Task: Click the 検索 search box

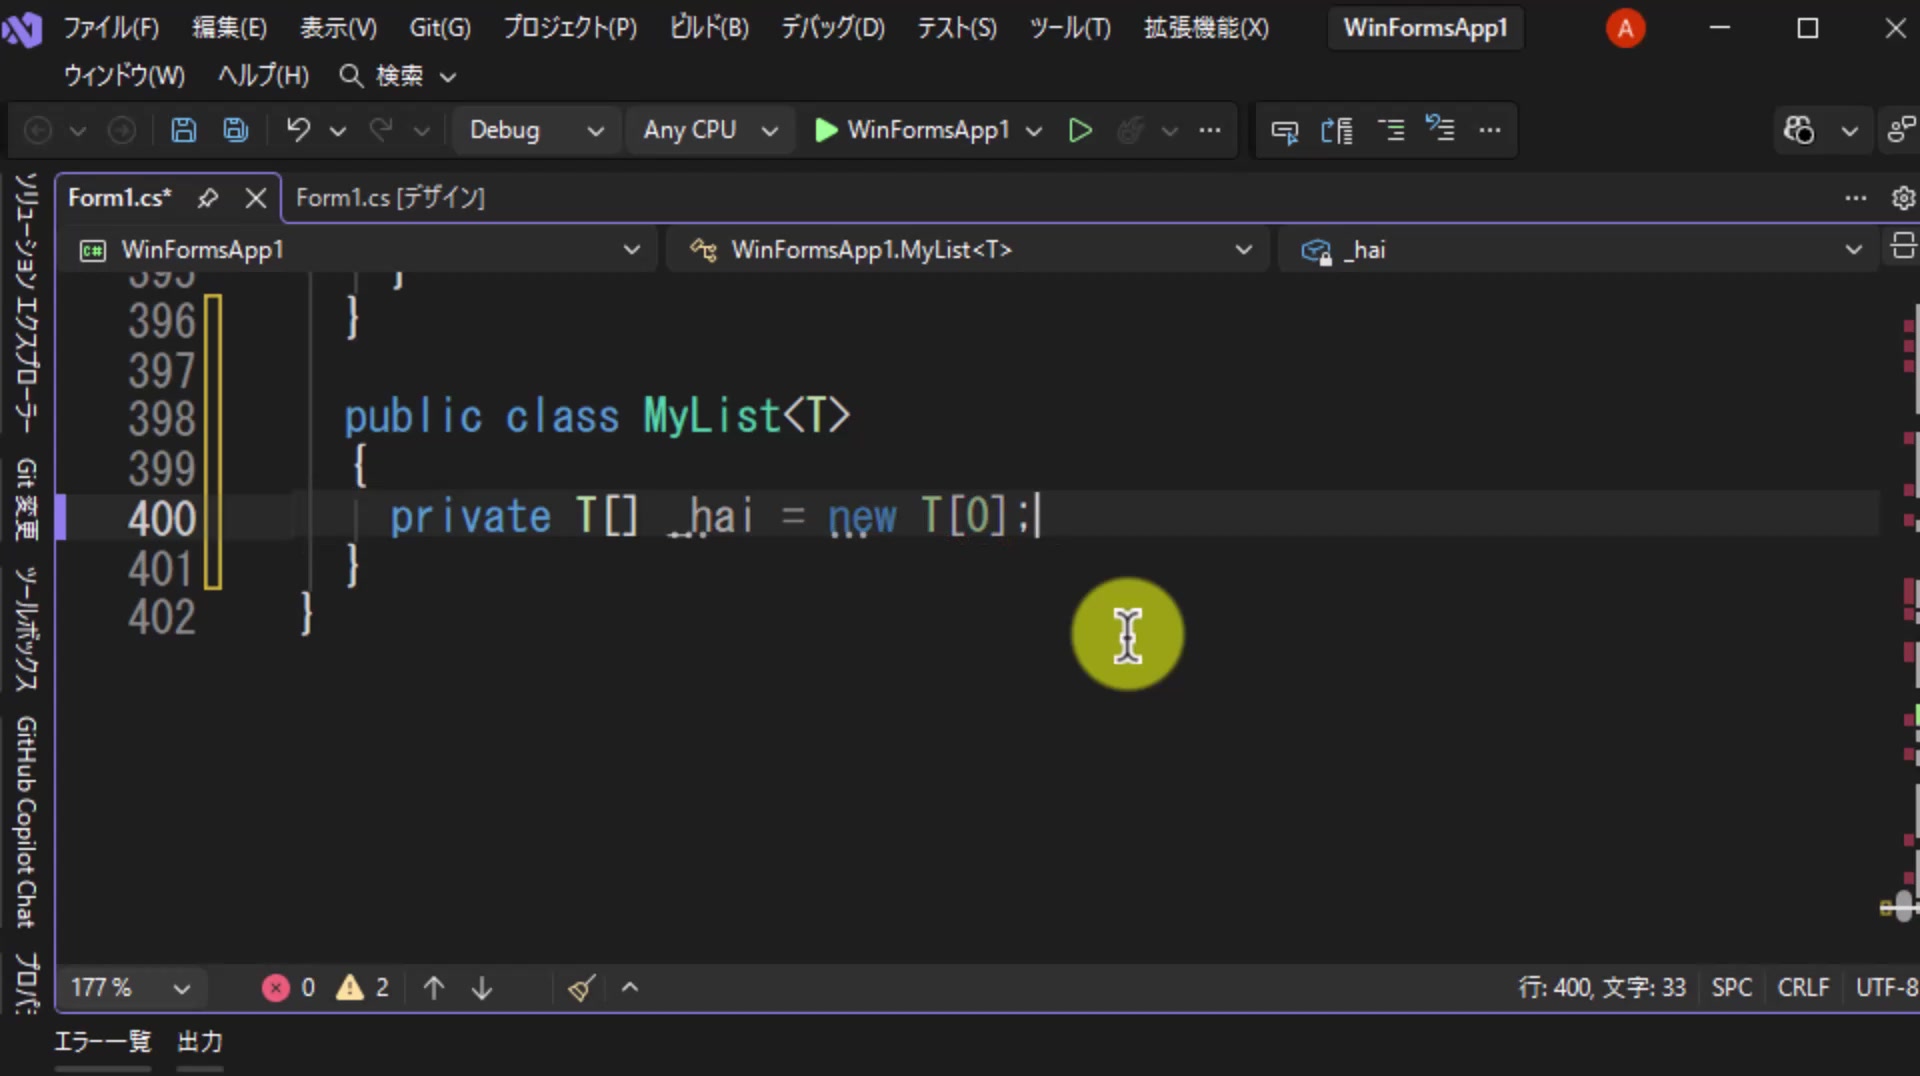Action: point(397,76)
